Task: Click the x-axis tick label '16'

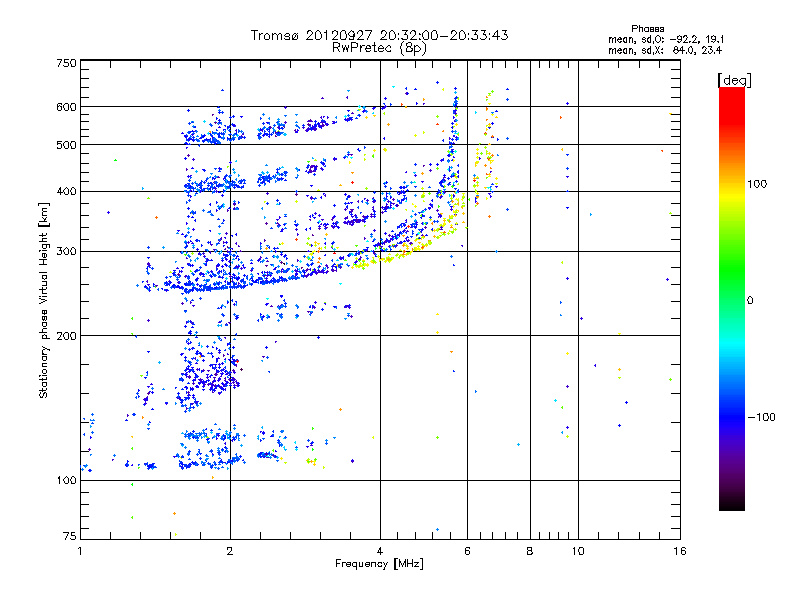Action: pyautogui.click(x=680, y=551)
